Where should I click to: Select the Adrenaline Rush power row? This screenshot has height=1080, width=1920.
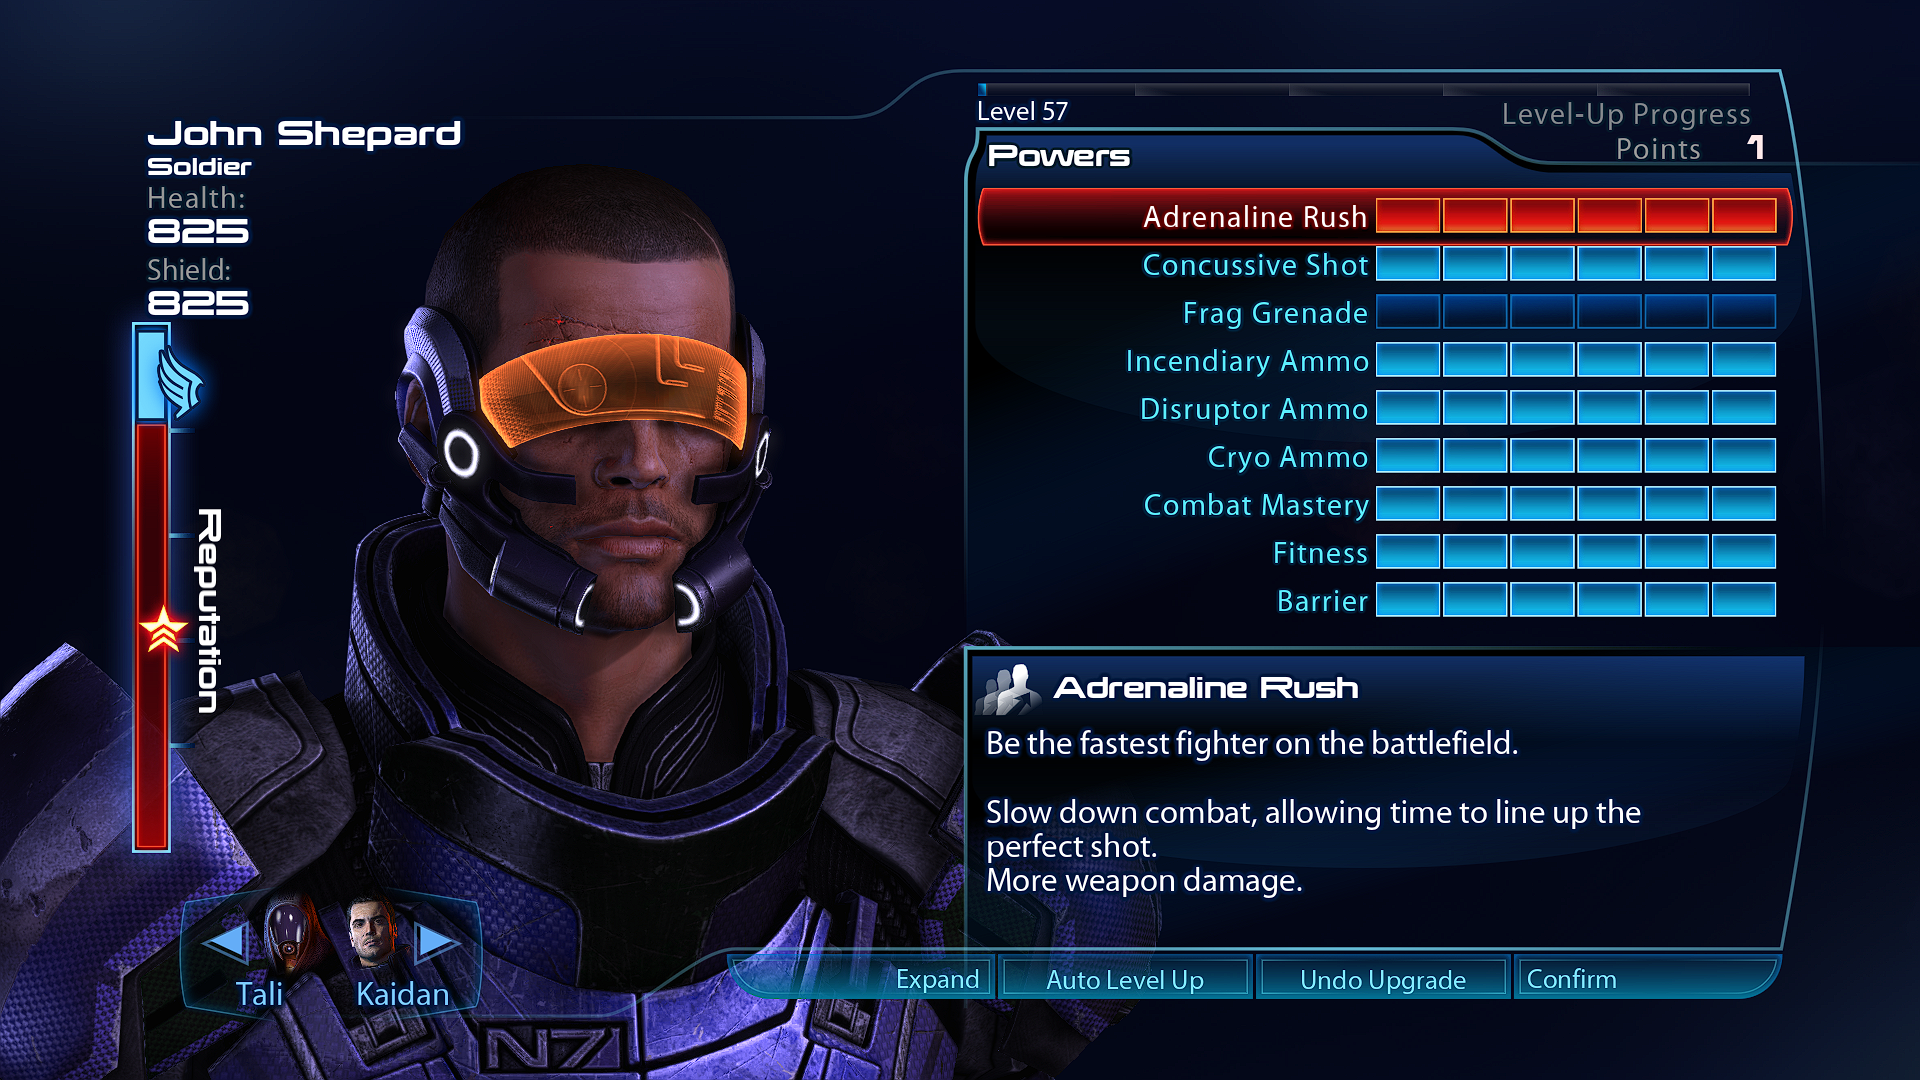(x=1384, y=216)
